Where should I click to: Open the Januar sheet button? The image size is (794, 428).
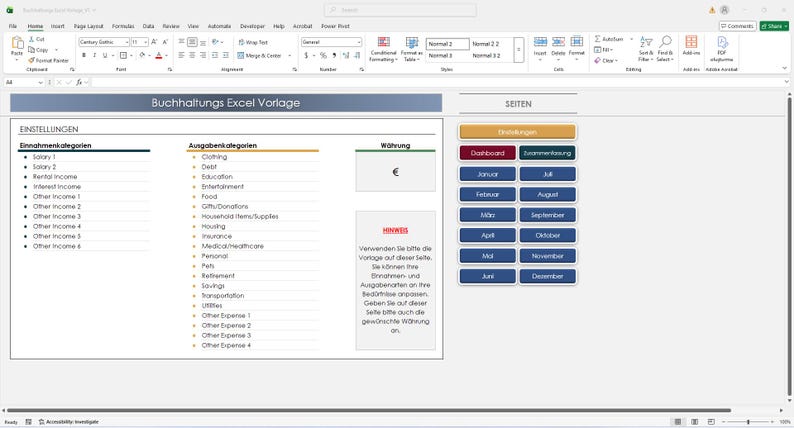pyautogui.click(x=488, y=174)
